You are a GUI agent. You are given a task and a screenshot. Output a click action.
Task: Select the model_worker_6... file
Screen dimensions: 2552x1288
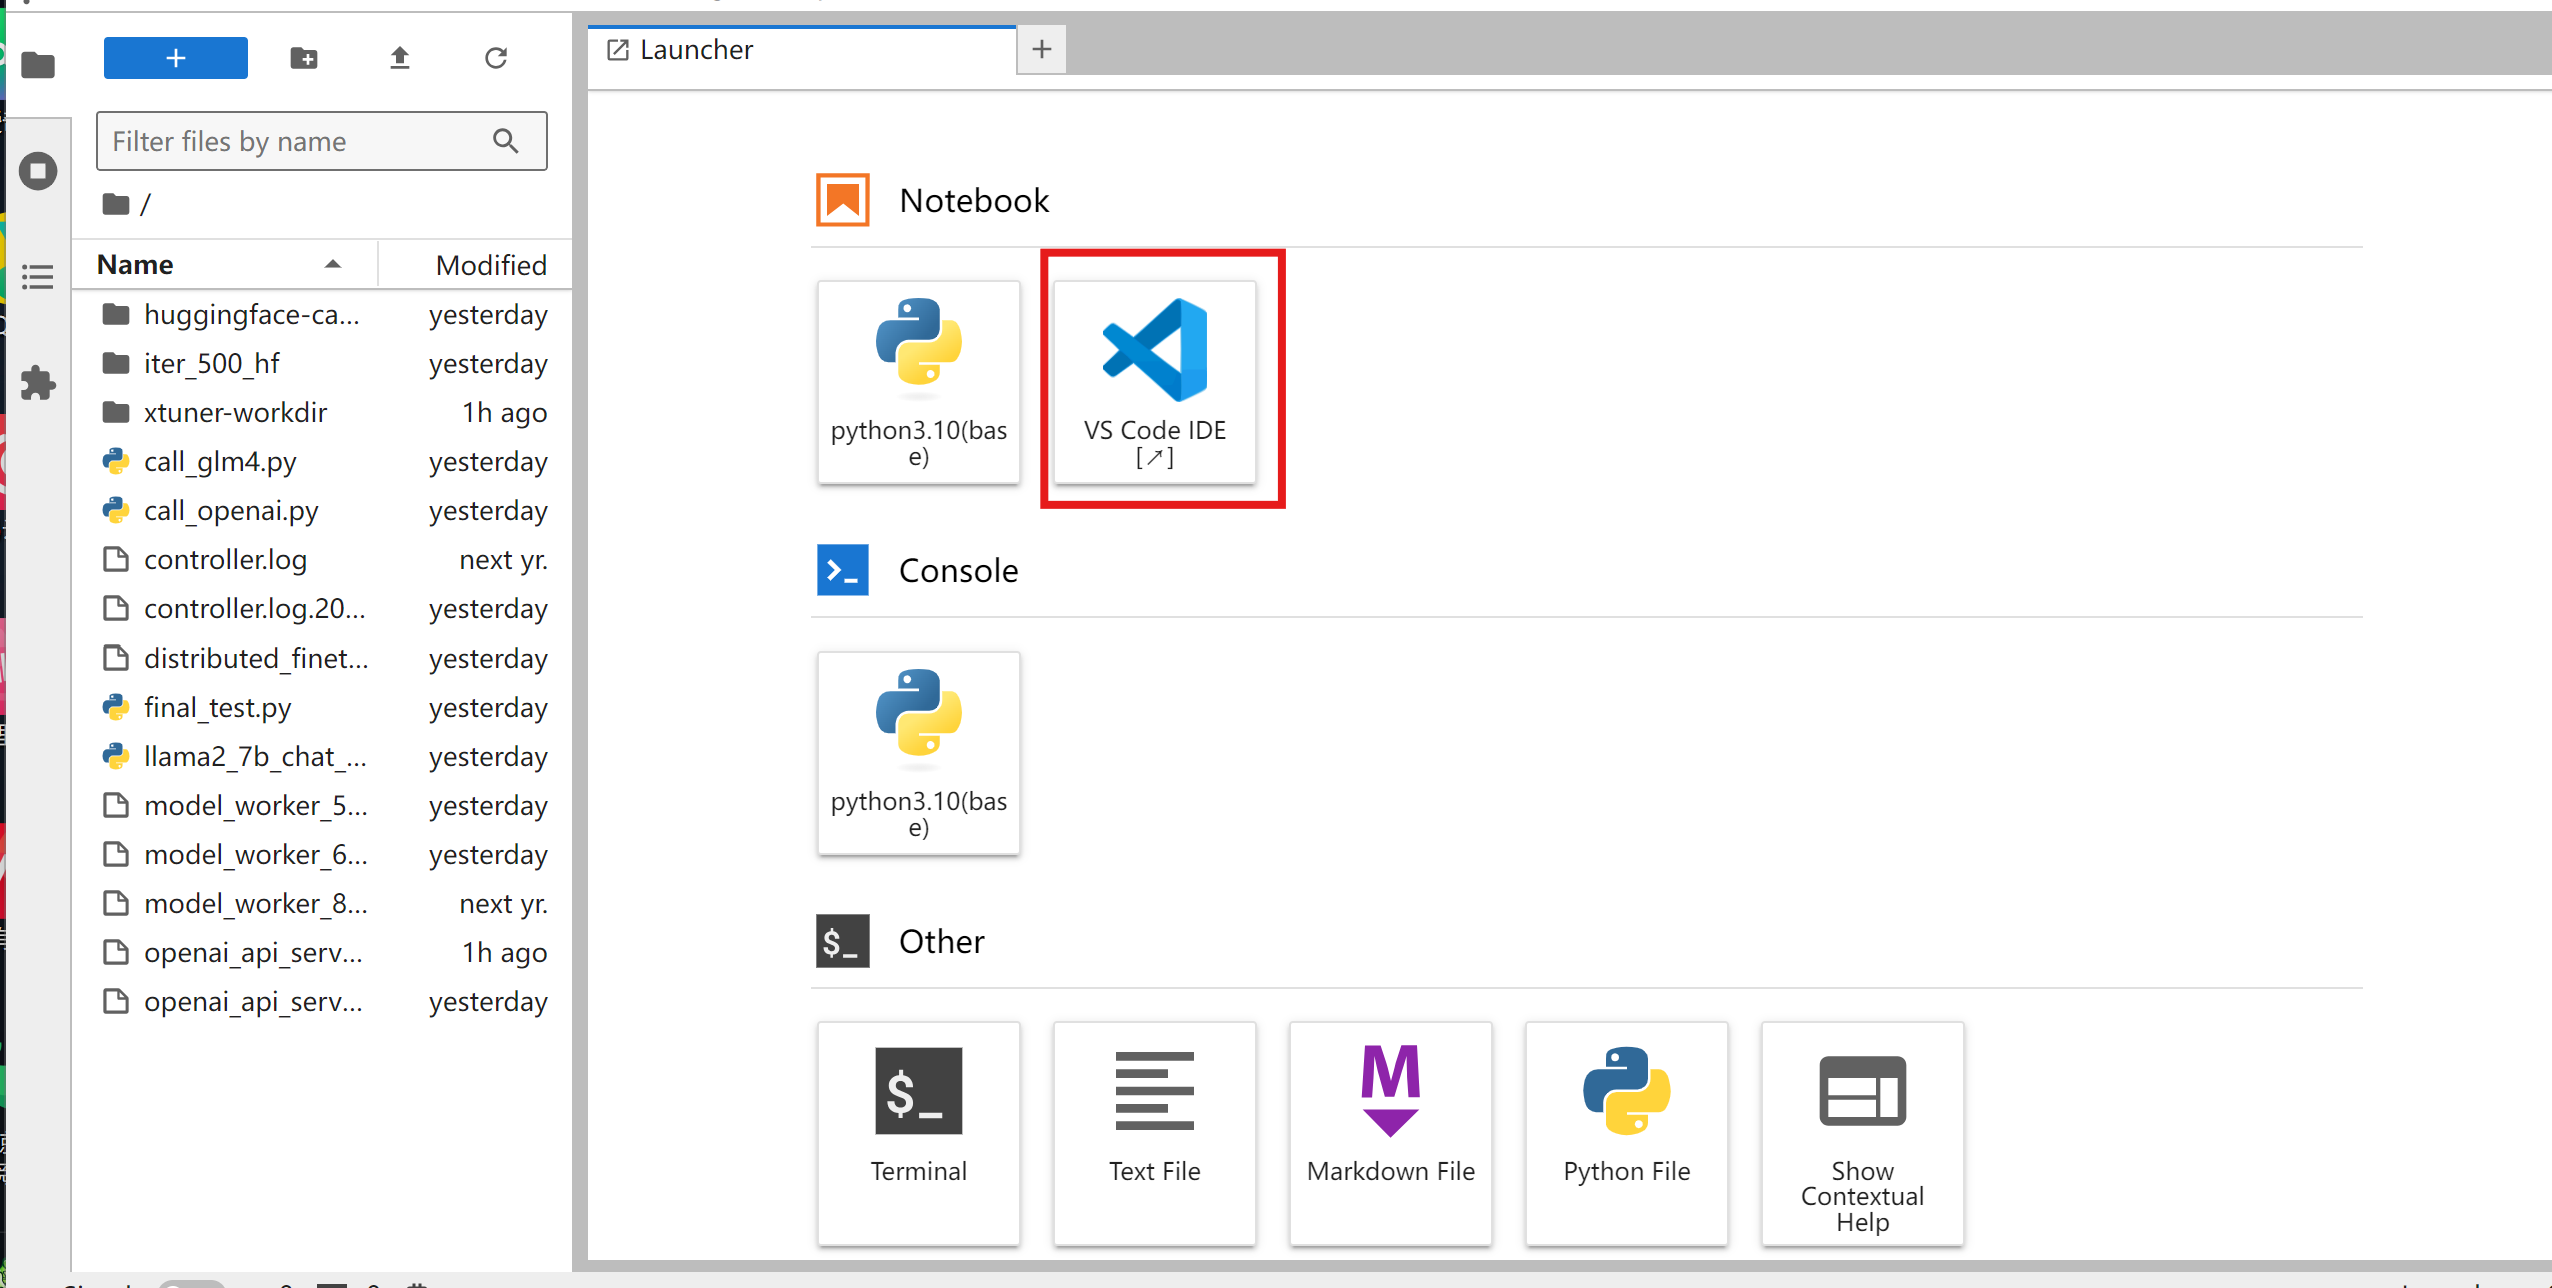coord(324,855)
